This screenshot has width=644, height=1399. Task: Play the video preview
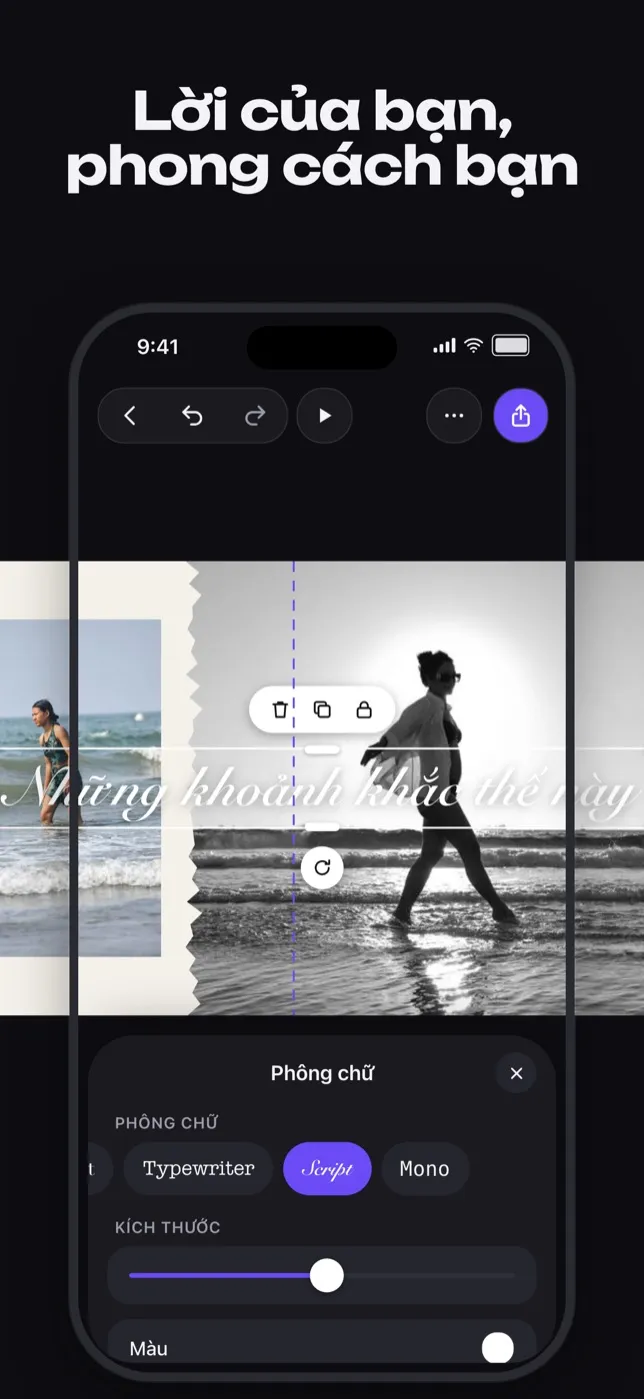[325, 416]
